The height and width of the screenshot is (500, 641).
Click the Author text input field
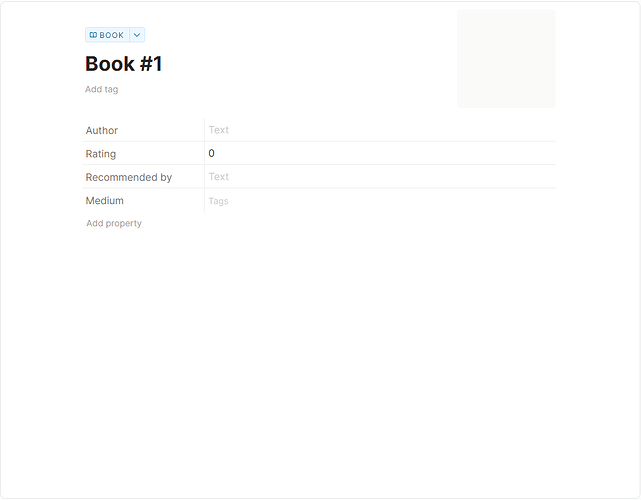(x=380, y=130)
